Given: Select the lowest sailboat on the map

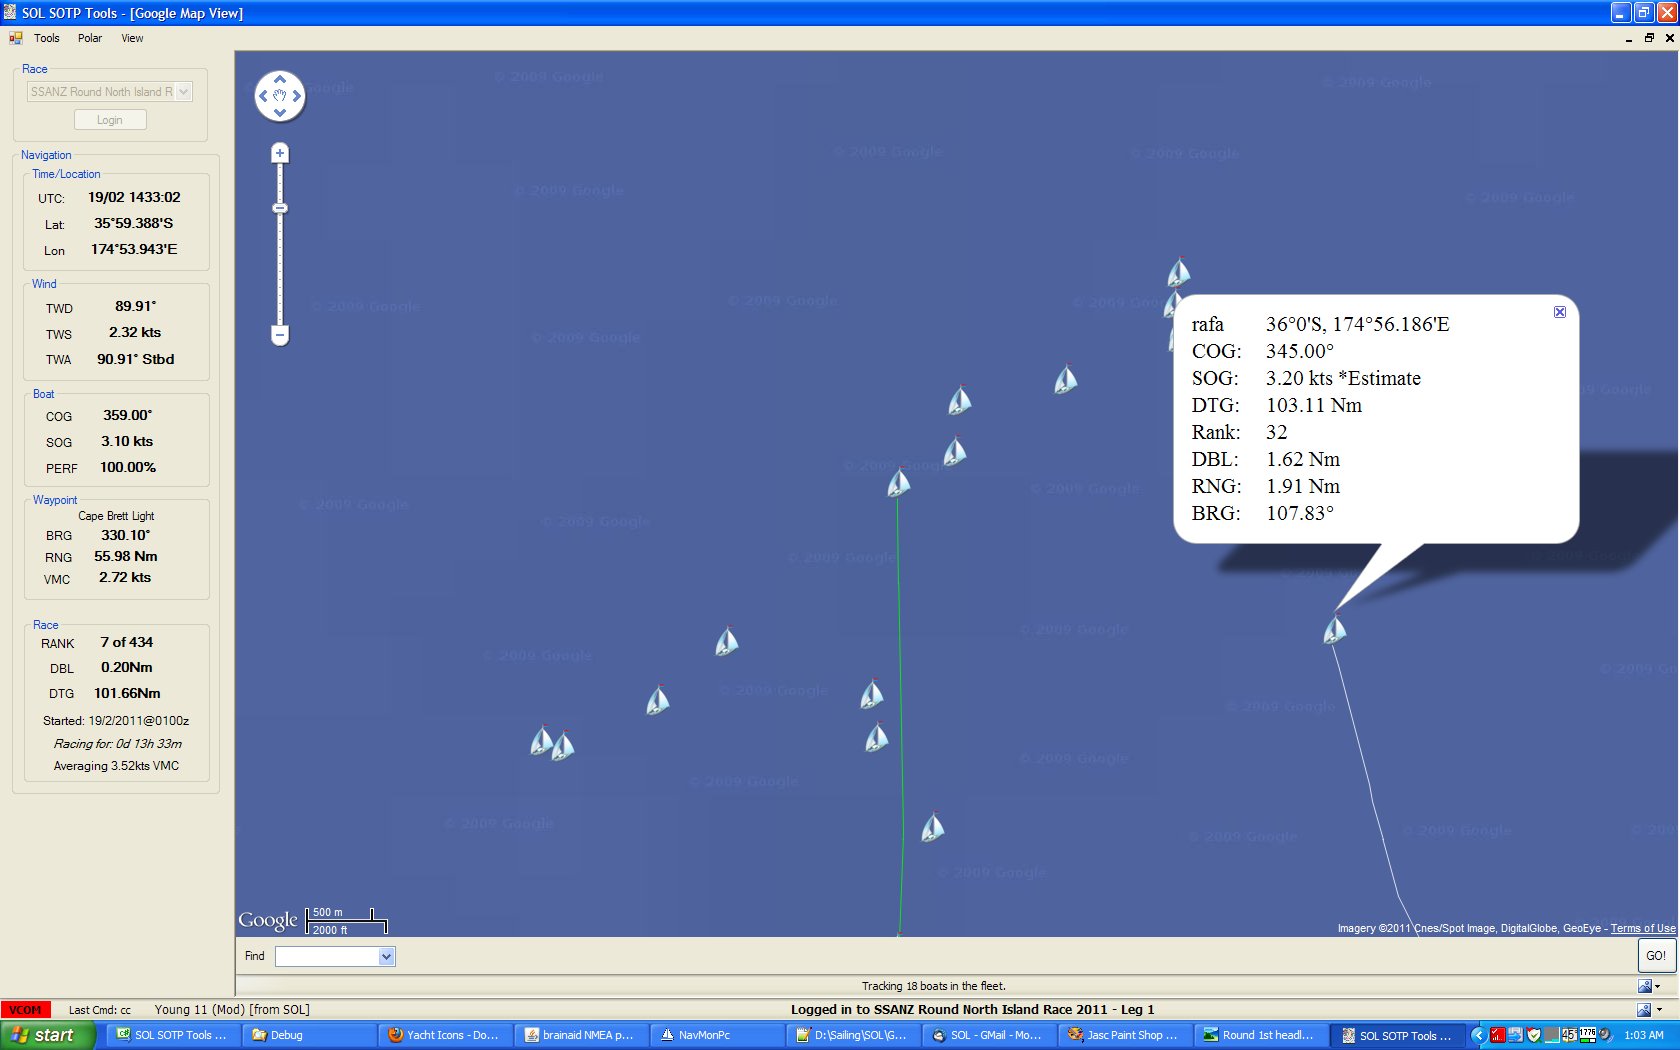Looking at the screenshot, I should (933, 827).
